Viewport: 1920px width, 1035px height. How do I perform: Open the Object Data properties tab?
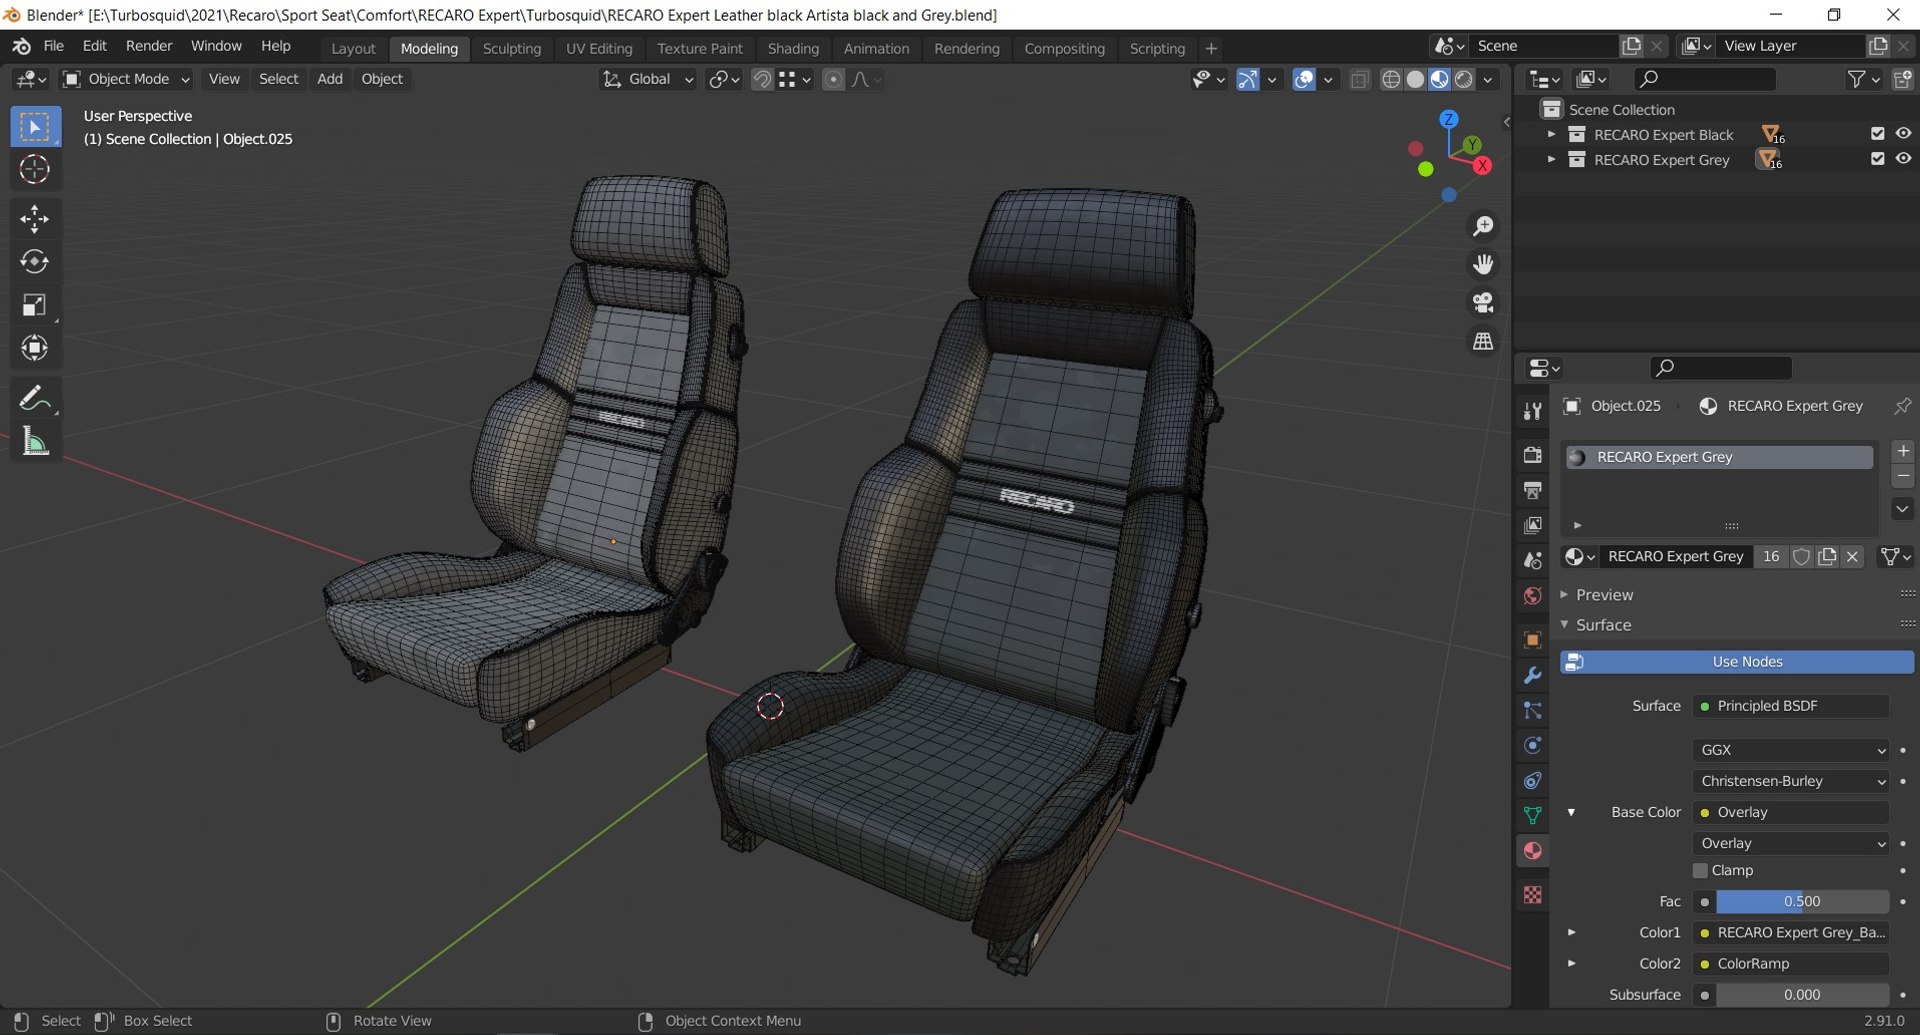click(x=1532, y=815)
